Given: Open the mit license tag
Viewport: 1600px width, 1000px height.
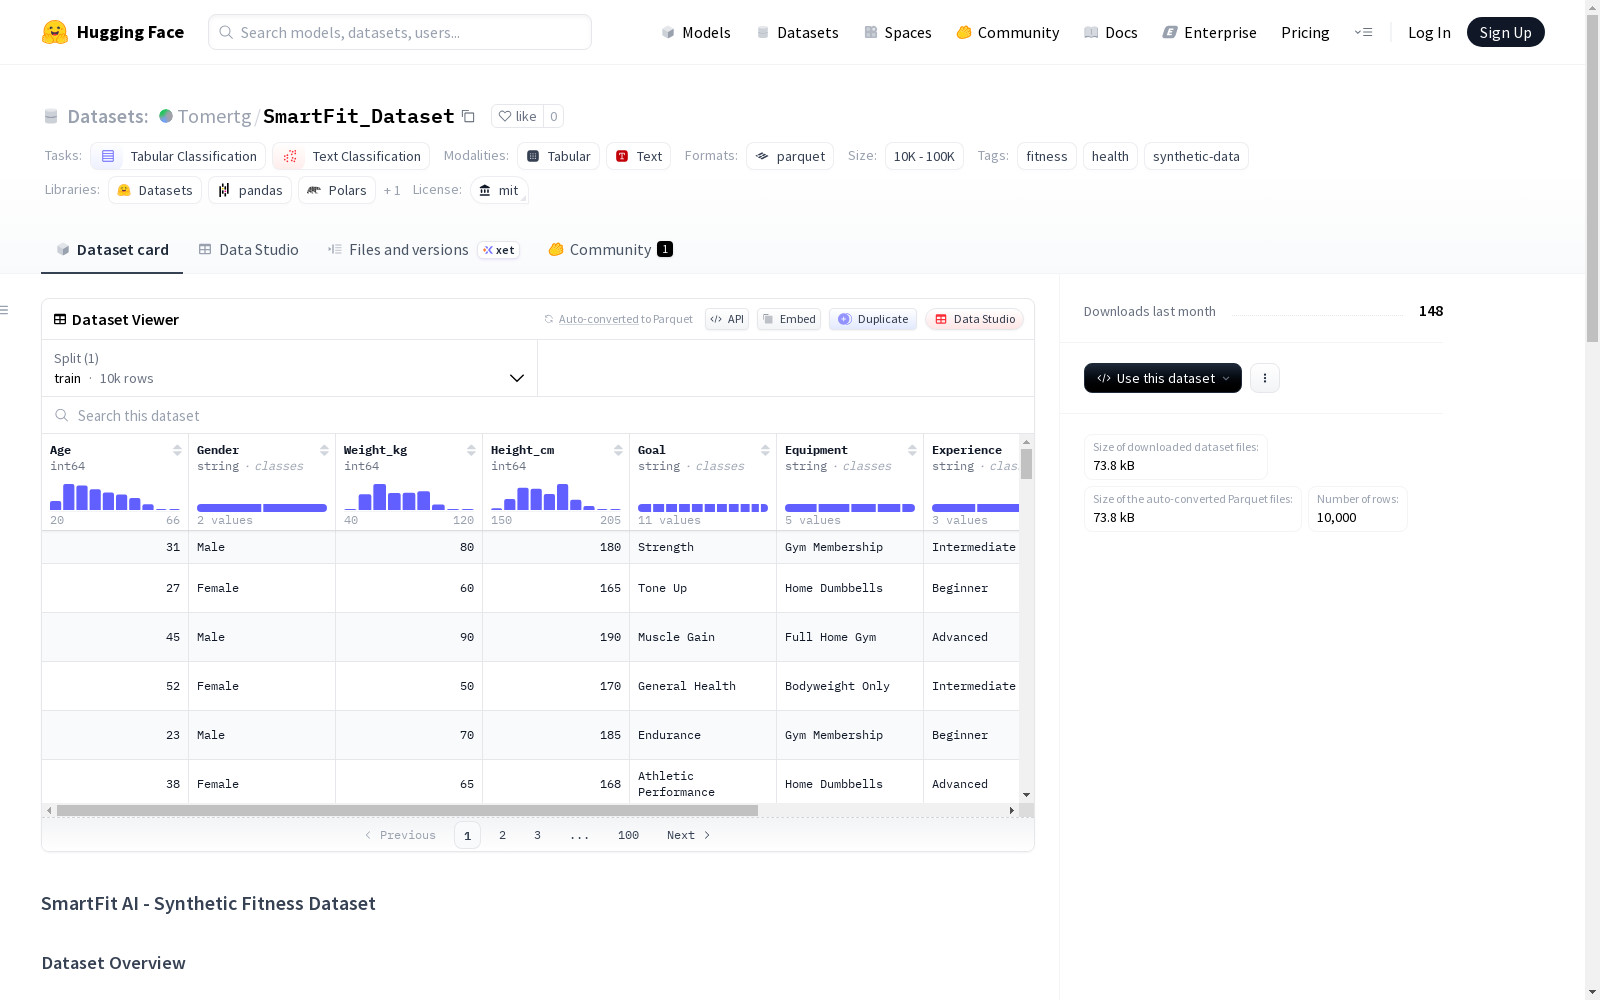Looking at the screenshot, I should (499, 190).
